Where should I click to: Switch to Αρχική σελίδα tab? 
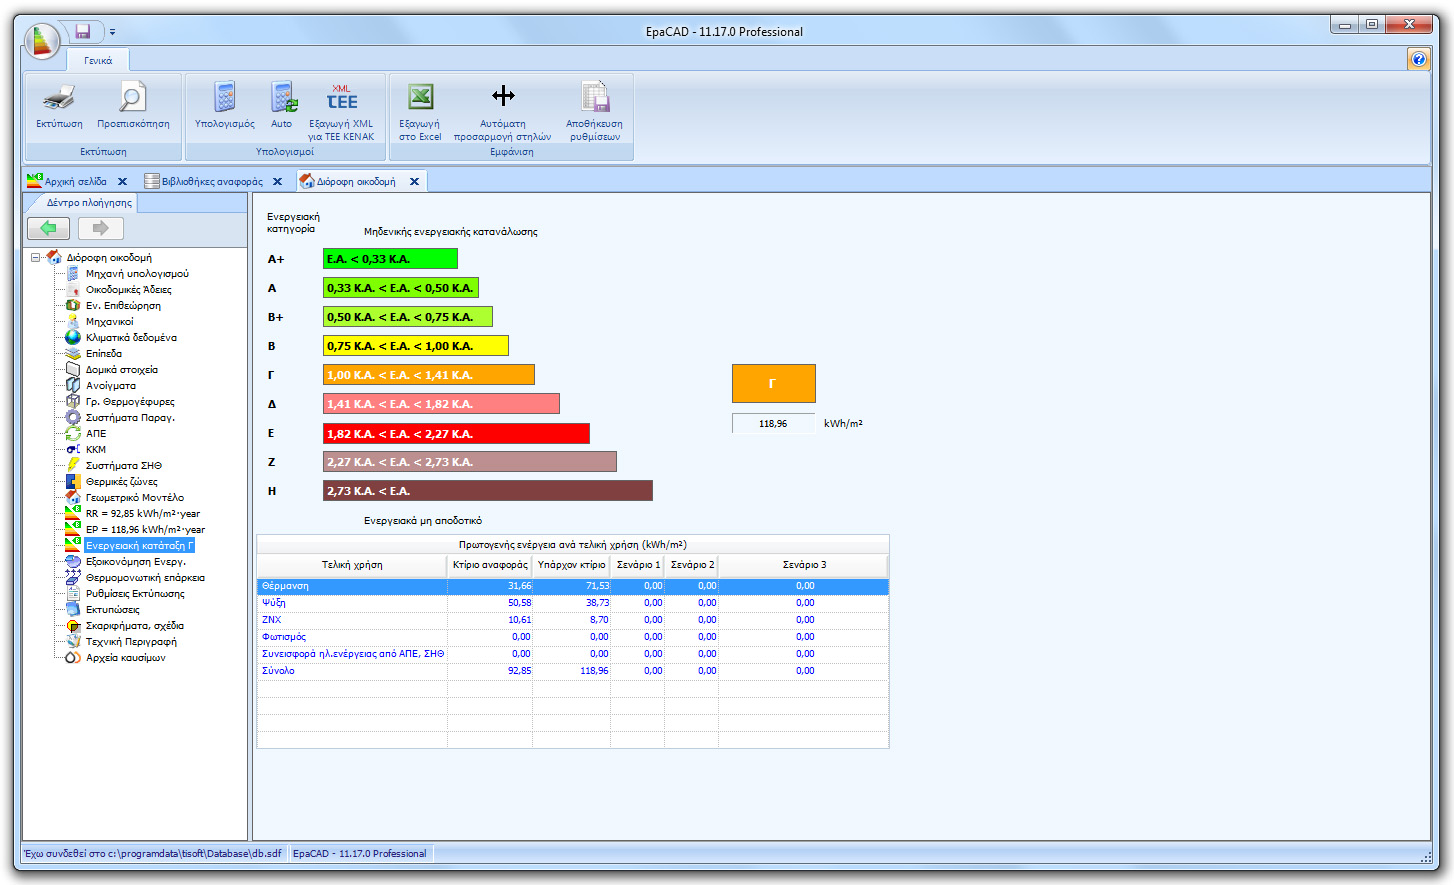75,181
